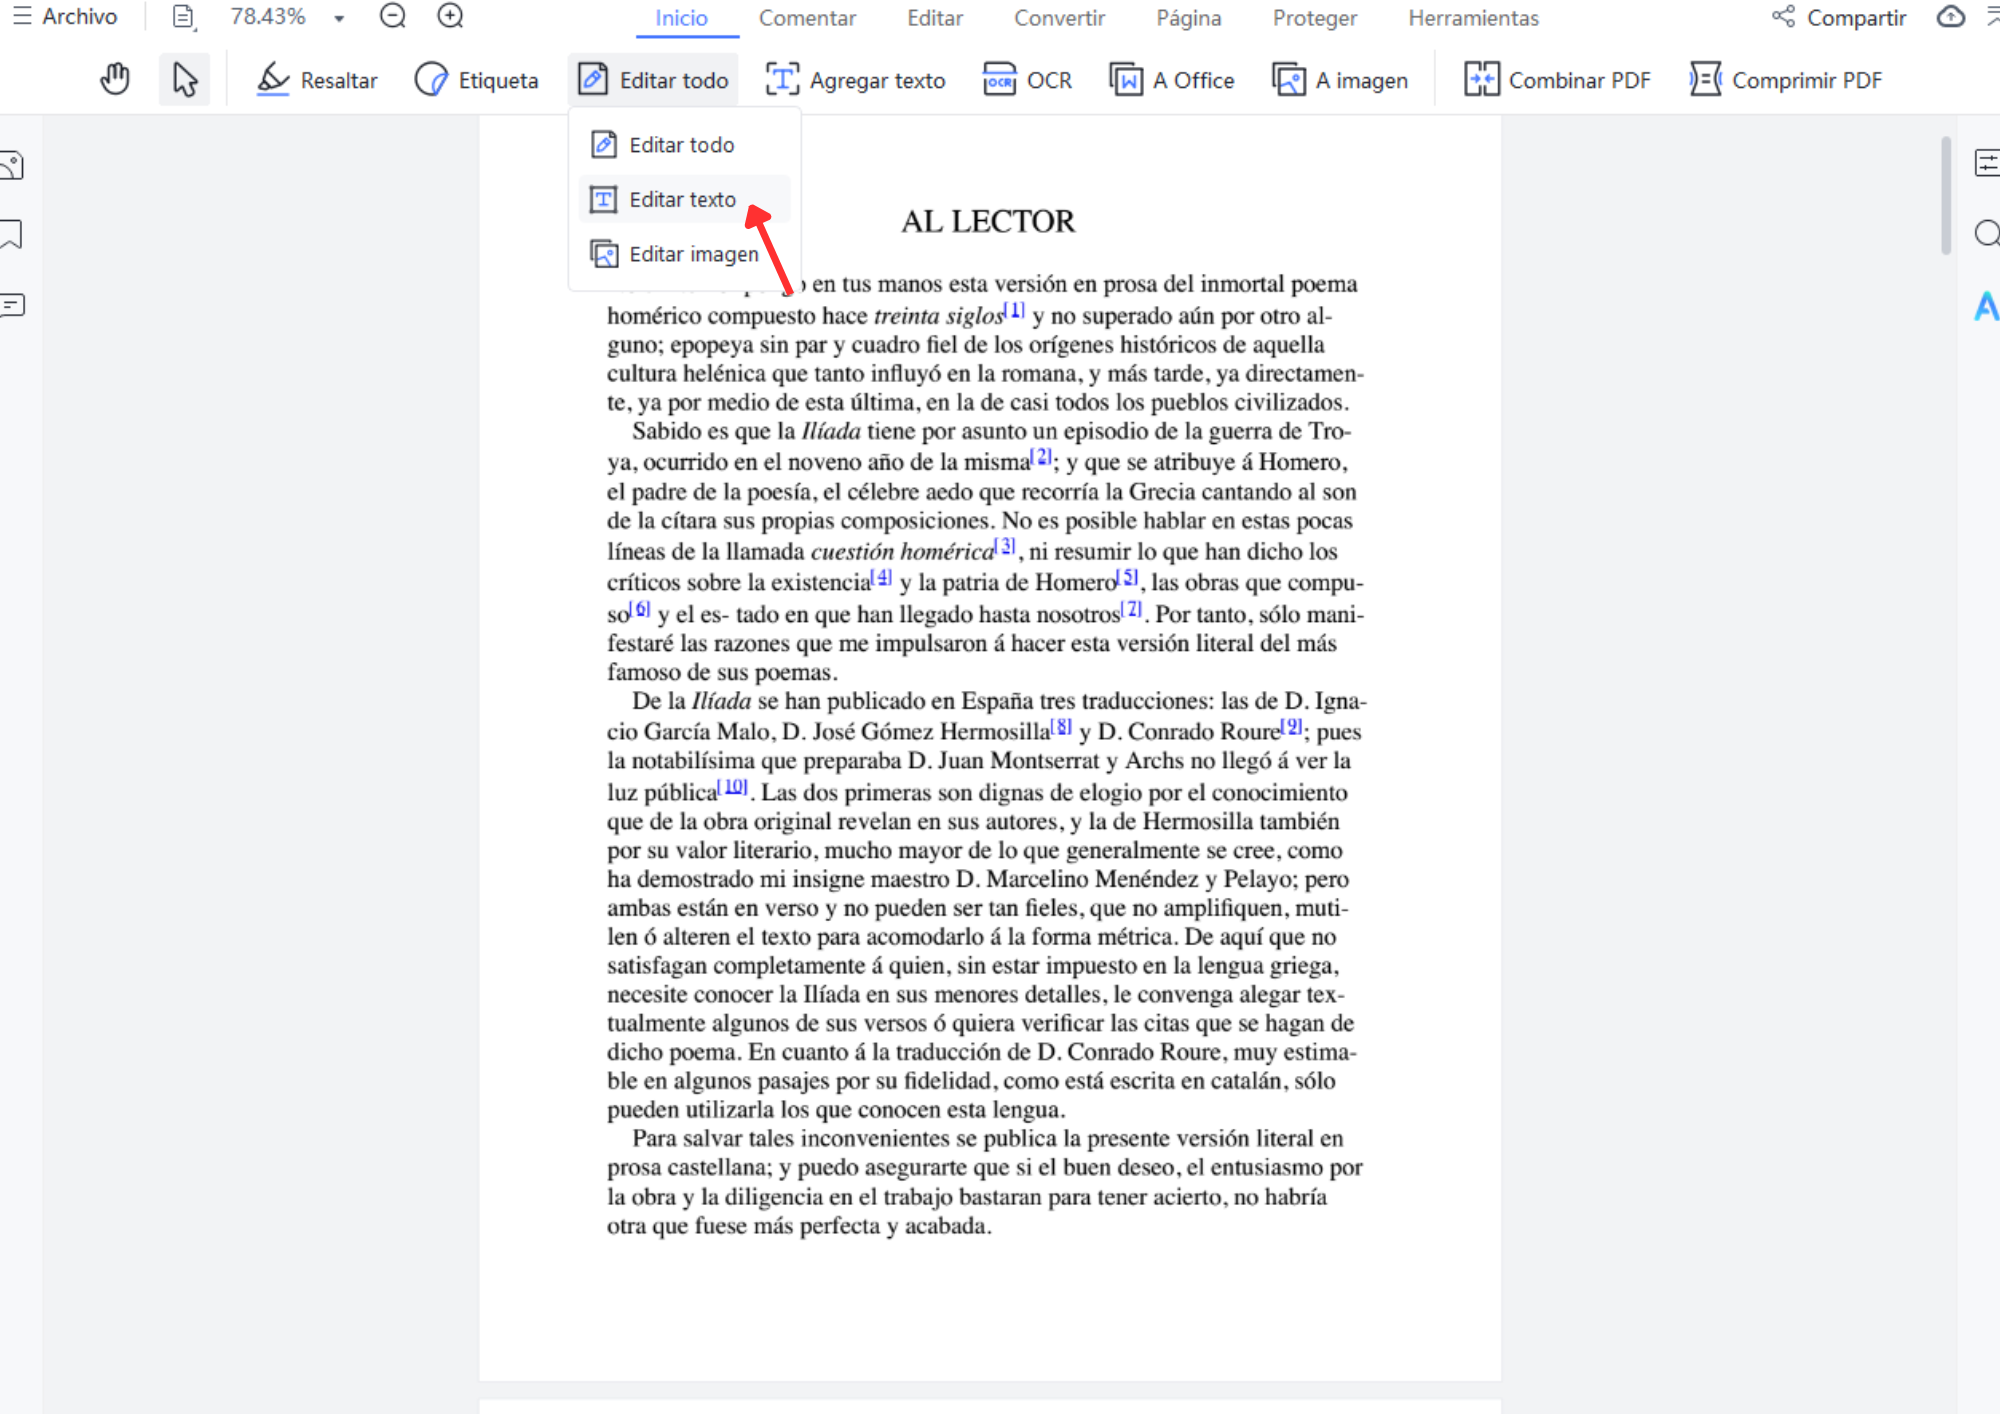Viewport: 2000px width, 1414px height.
Task: Activate the Resaltar highlight tool
Action: (x=317, y=80)
